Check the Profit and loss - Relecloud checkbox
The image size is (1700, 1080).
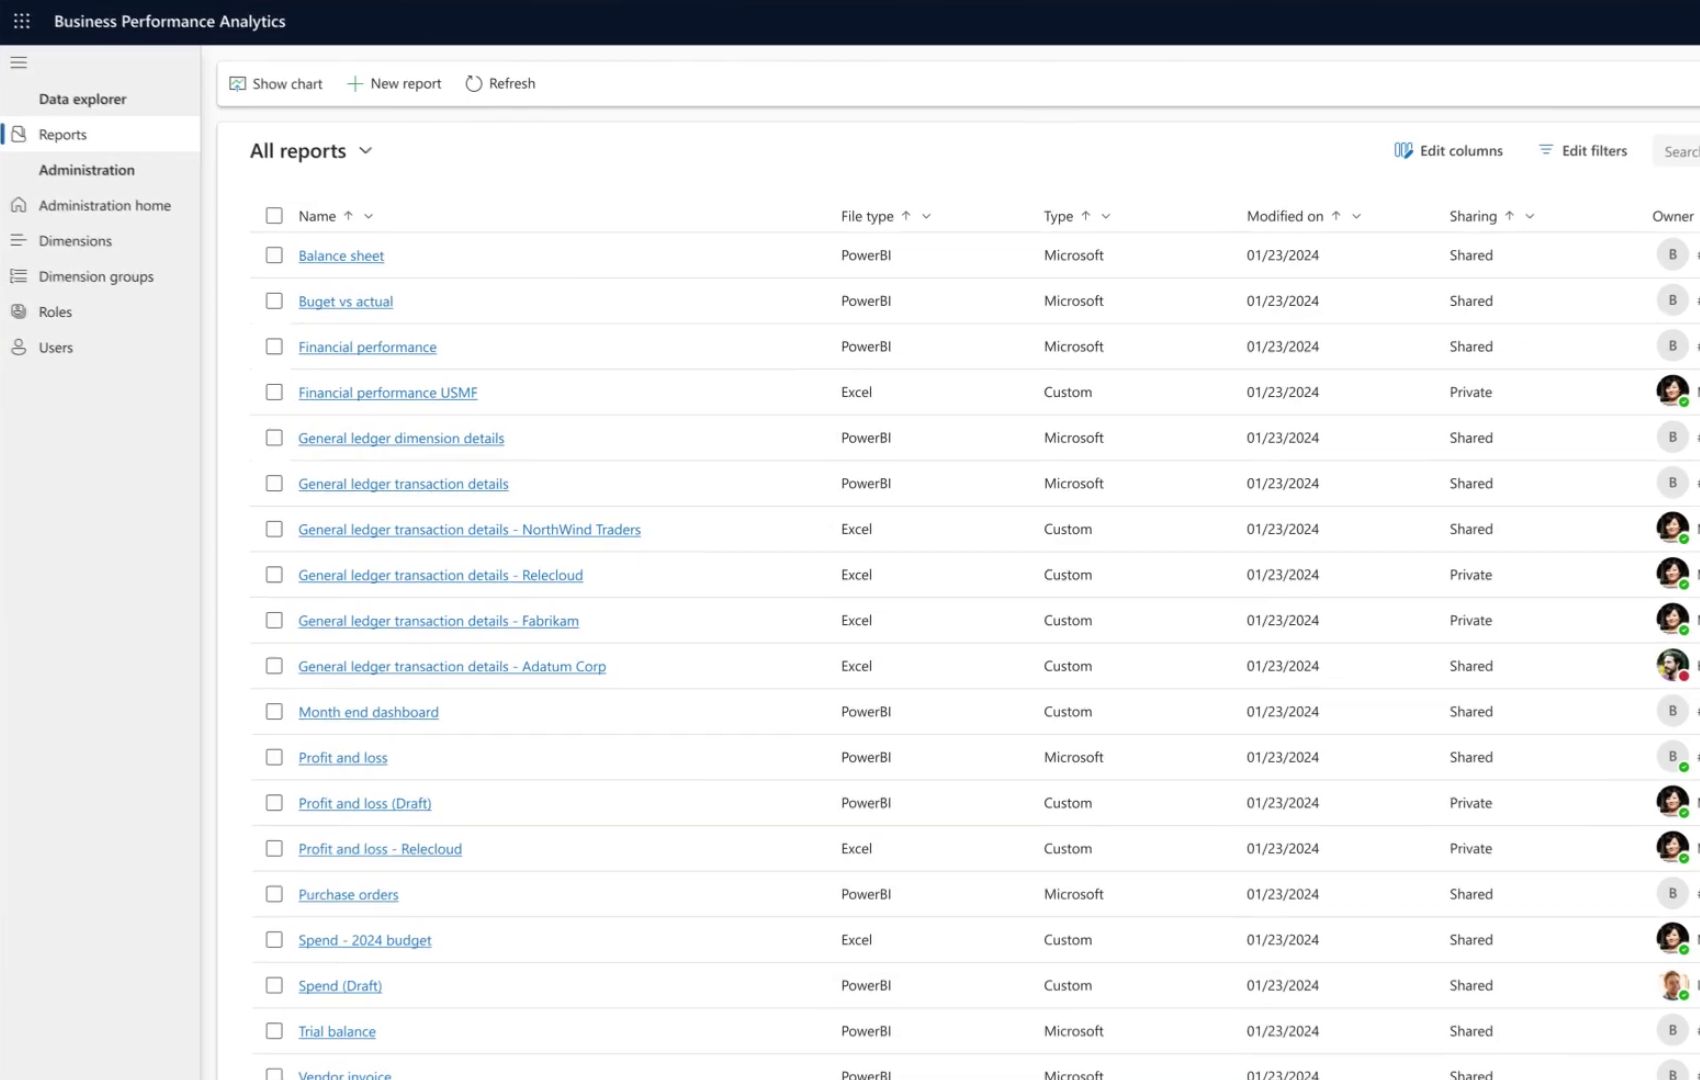[x=274, y=848]
